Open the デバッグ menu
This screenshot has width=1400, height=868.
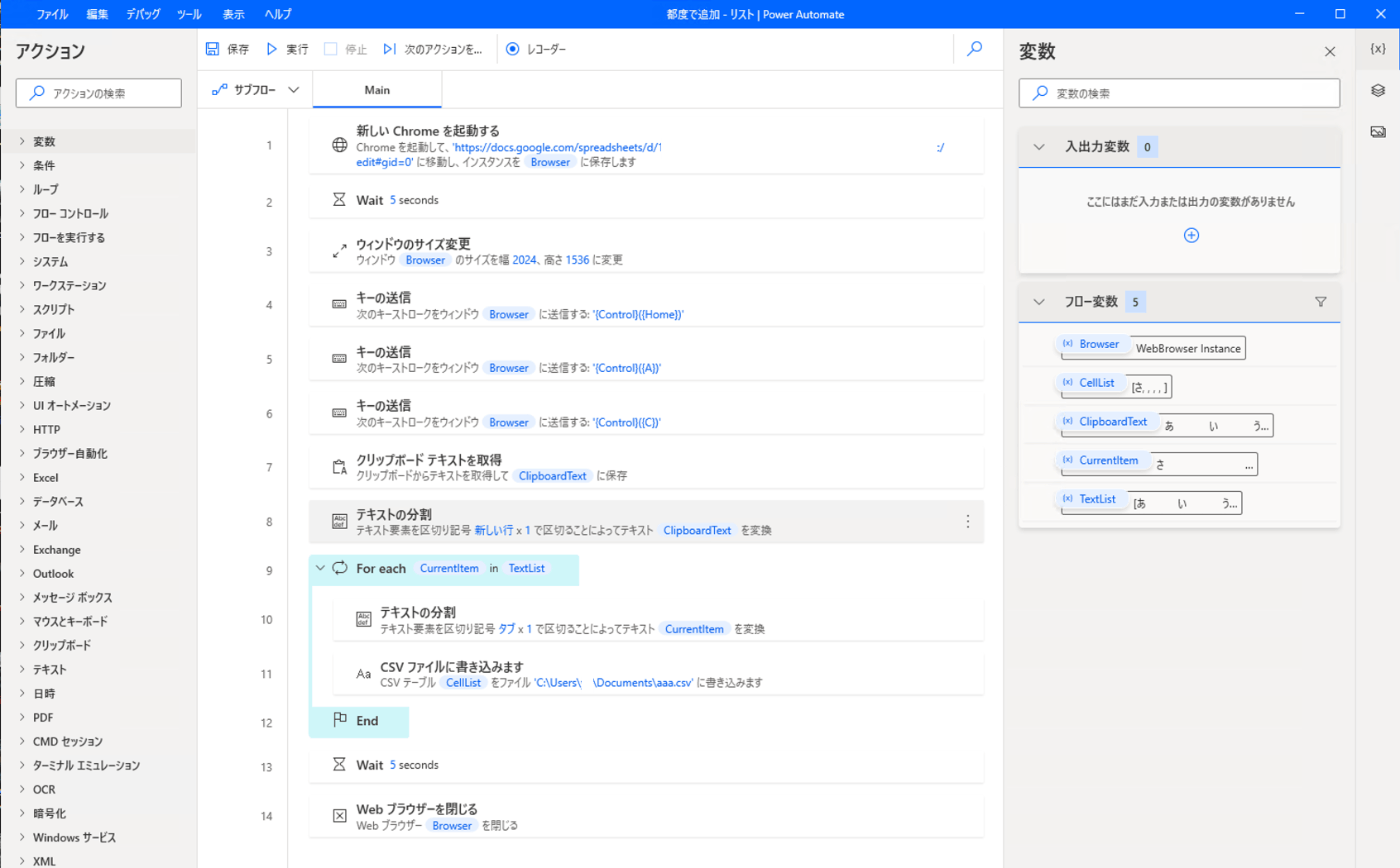(x=143, y=14)
